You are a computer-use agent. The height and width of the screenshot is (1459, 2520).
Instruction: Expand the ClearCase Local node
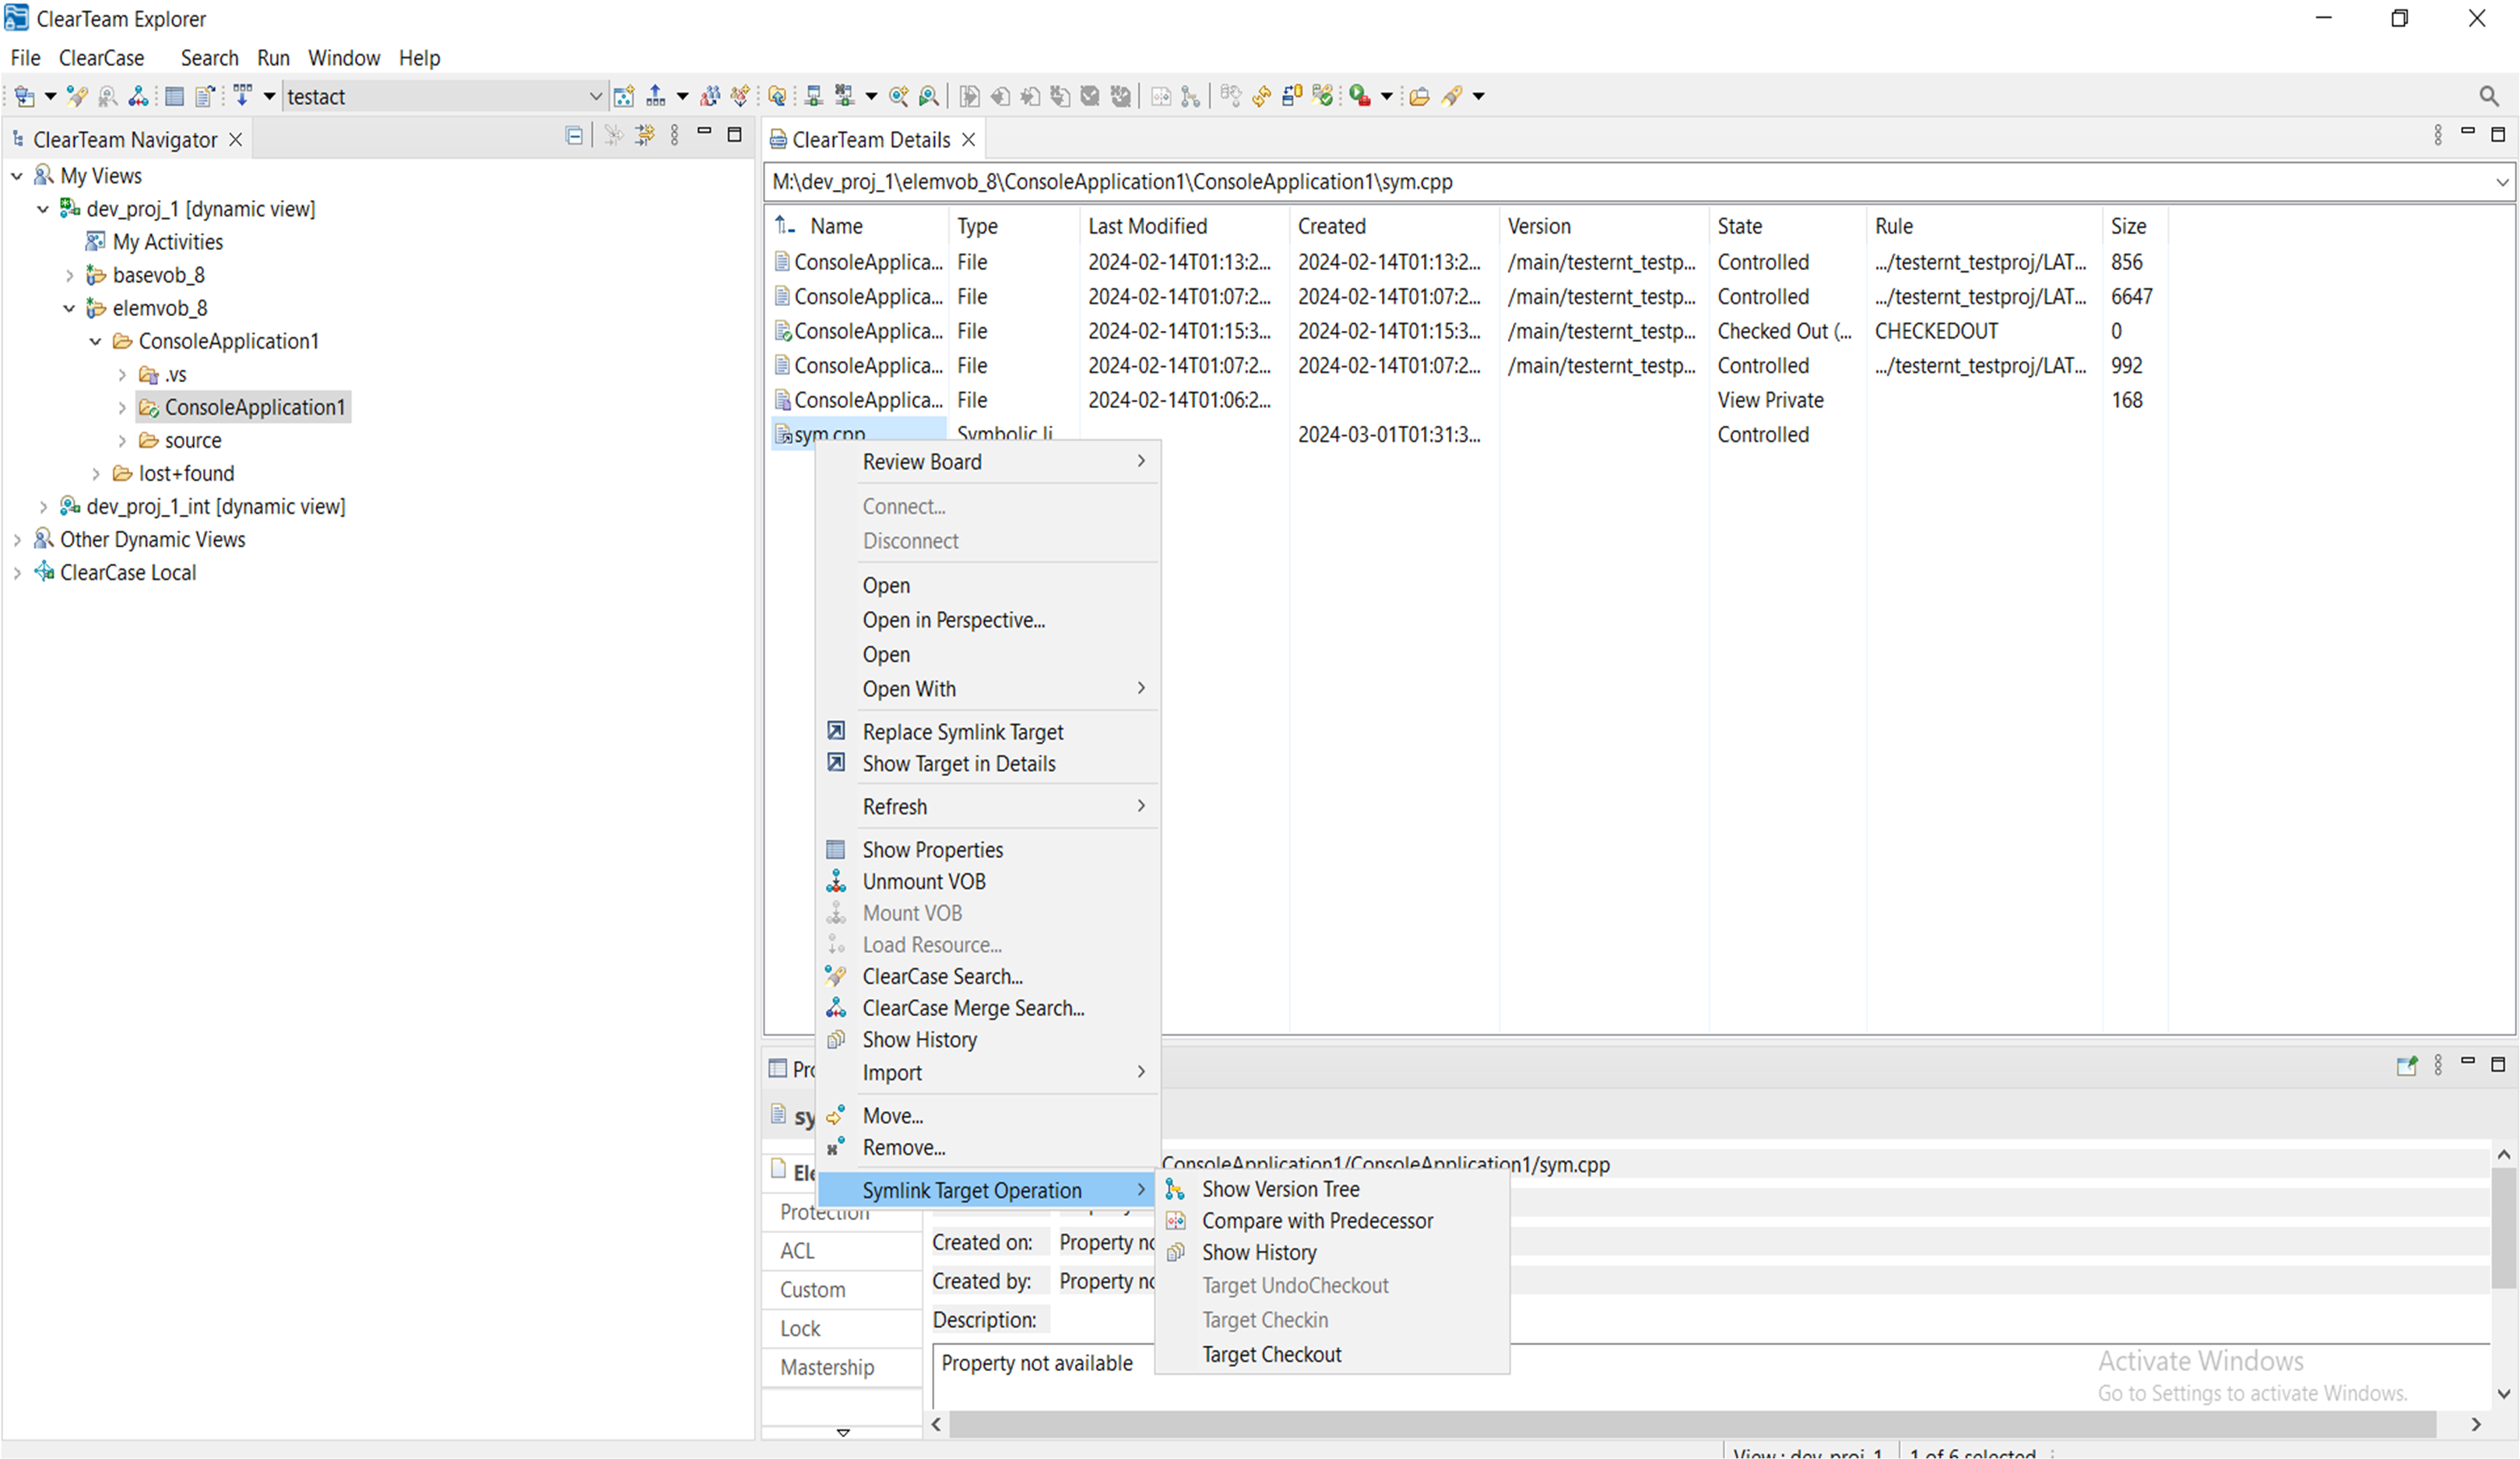17,573
